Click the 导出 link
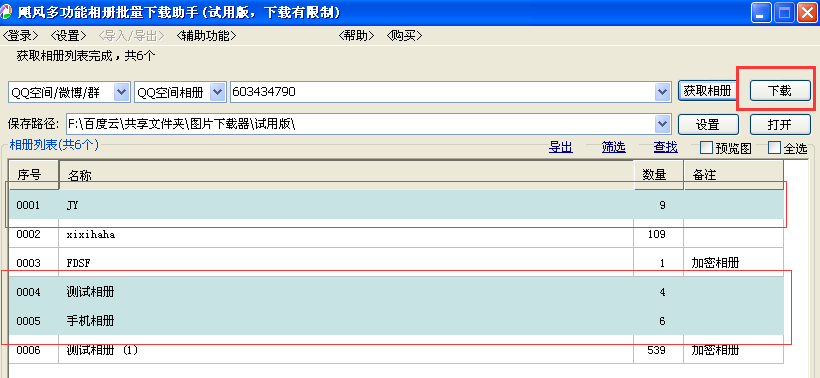Viewport: 820px width, 378px height. pyautogui.click(x=561, y=147)
